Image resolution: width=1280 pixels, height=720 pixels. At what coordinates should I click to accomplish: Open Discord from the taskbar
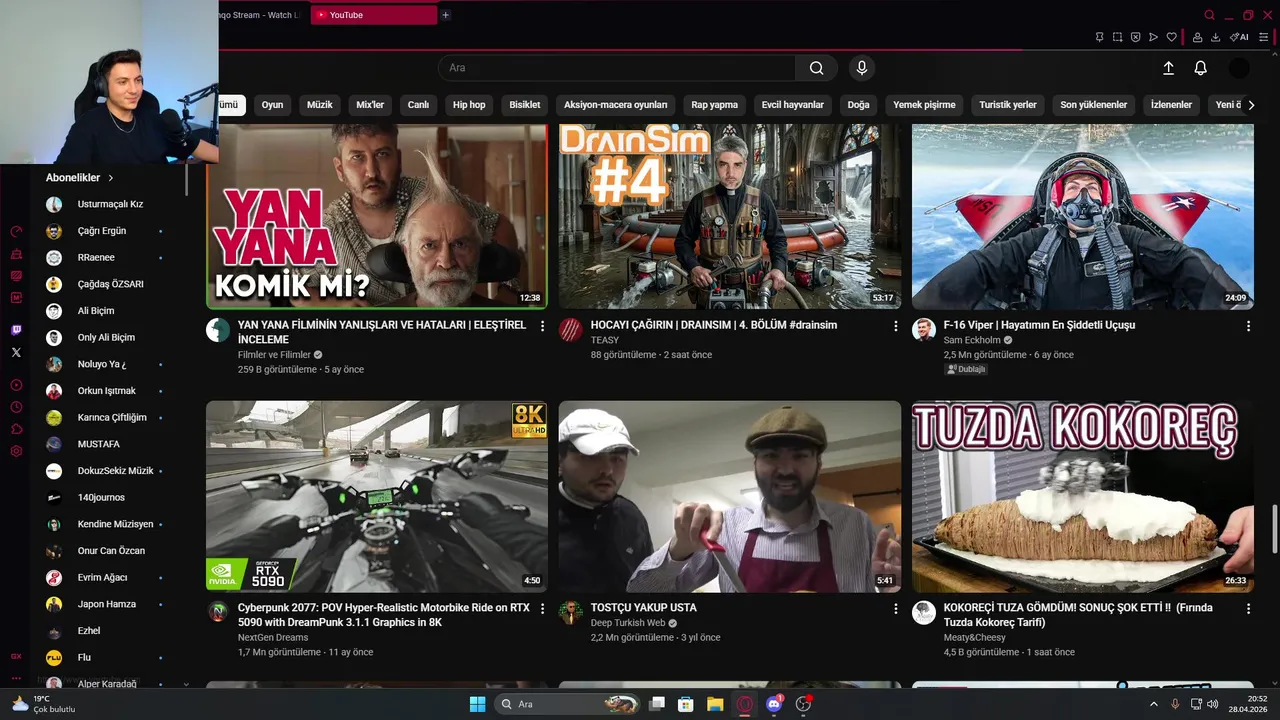(x=773, y=704)
